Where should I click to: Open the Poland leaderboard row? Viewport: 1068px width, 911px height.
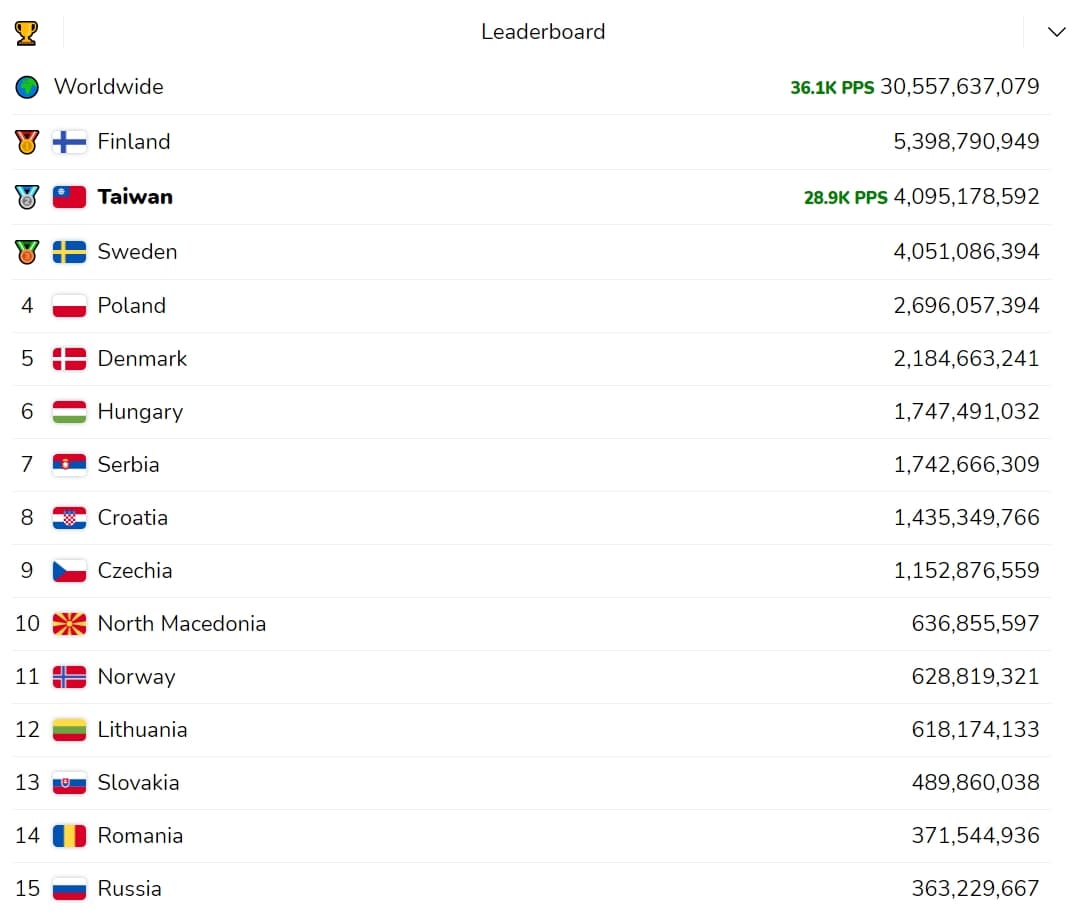click(531, 306)
